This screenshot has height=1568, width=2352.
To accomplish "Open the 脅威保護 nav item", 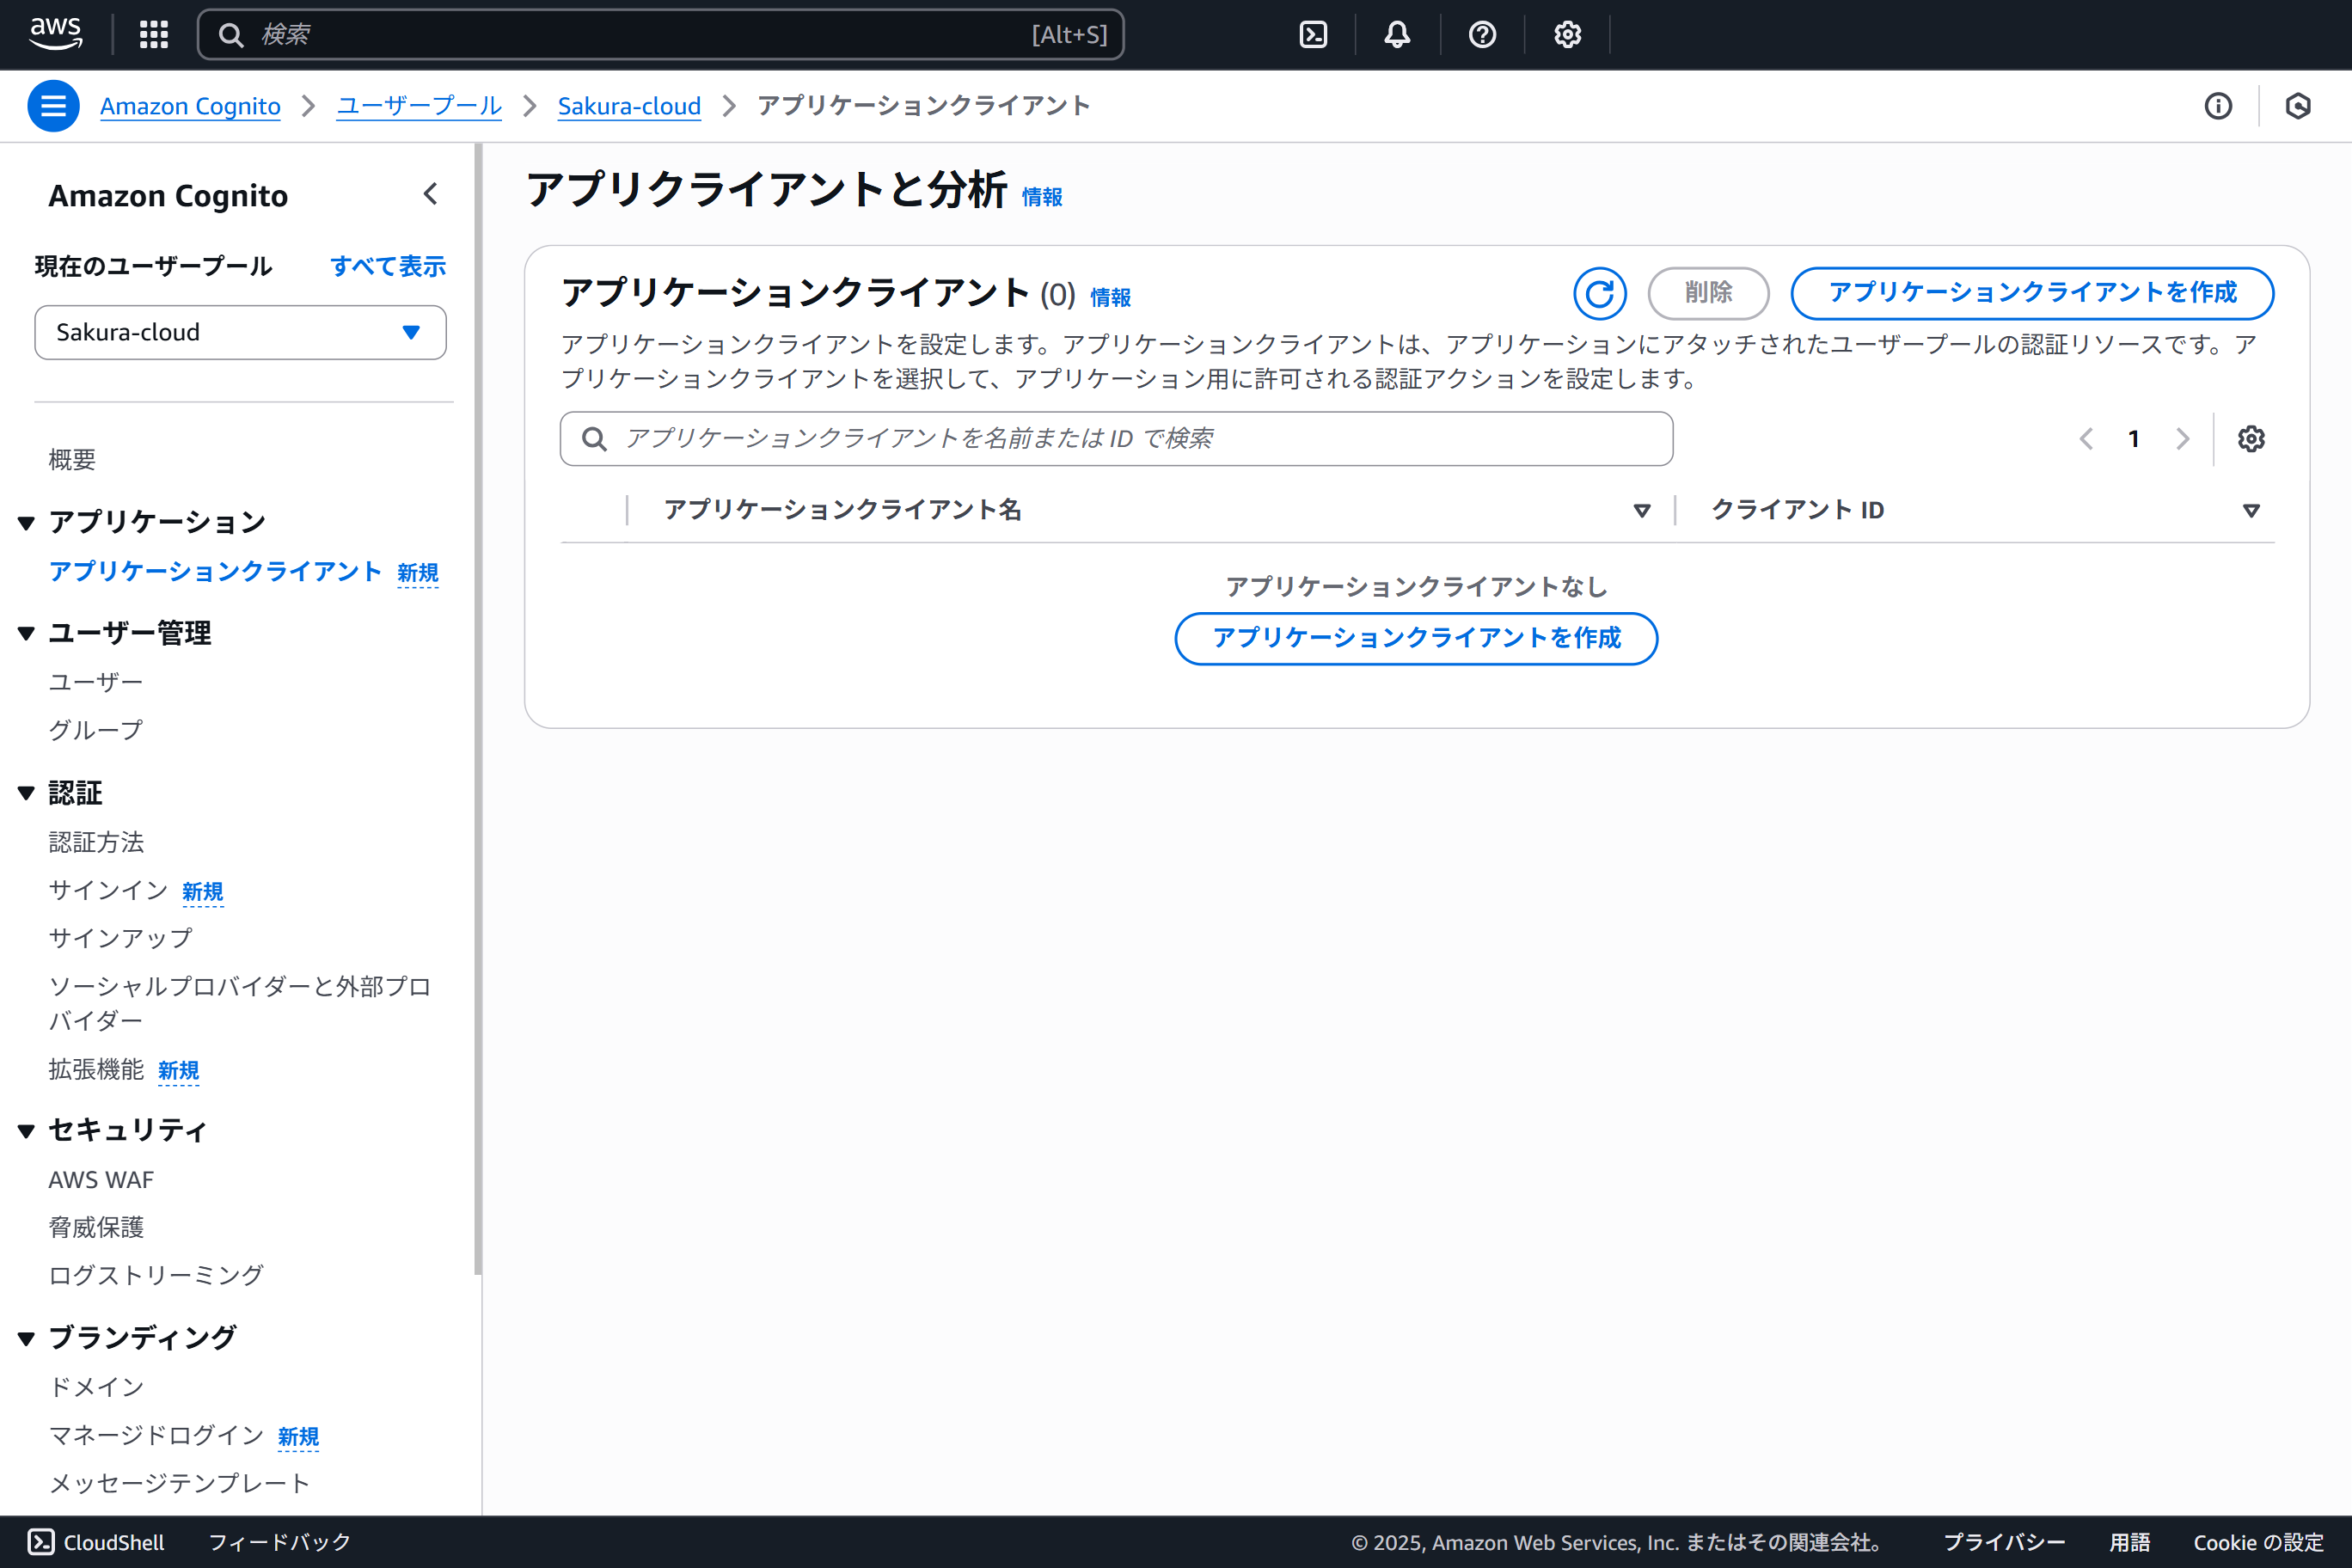I will 96,1227.
